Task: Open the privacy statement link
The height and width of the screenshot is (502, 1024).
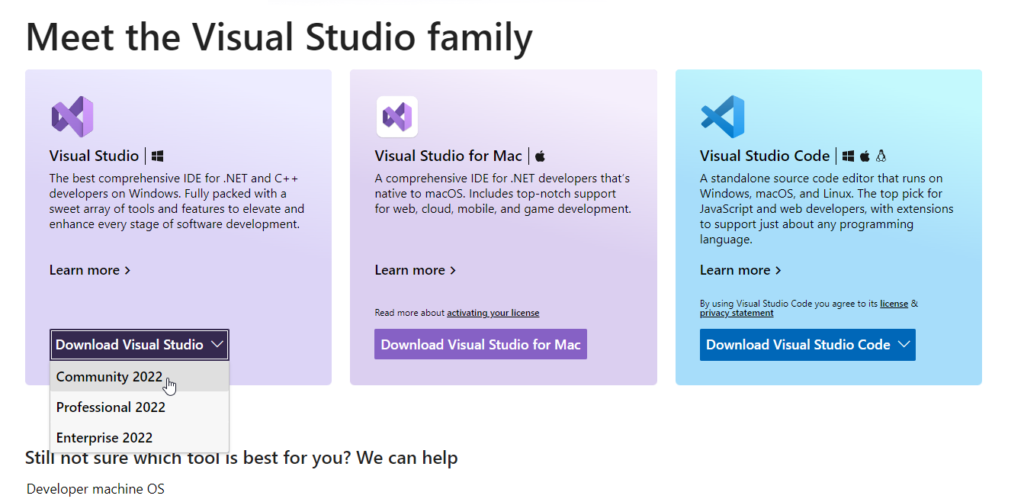Action: click(737, 313)
